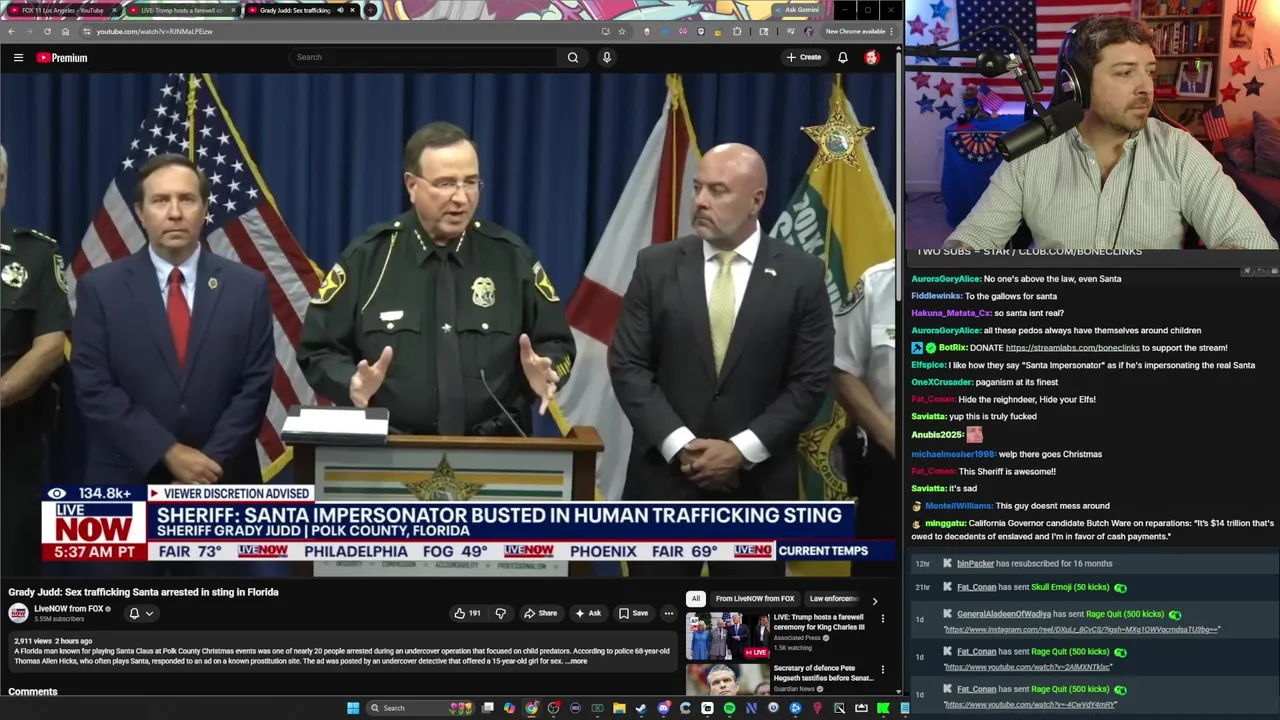
Task: Start voice search with the microphone
Action: (606, 57)
